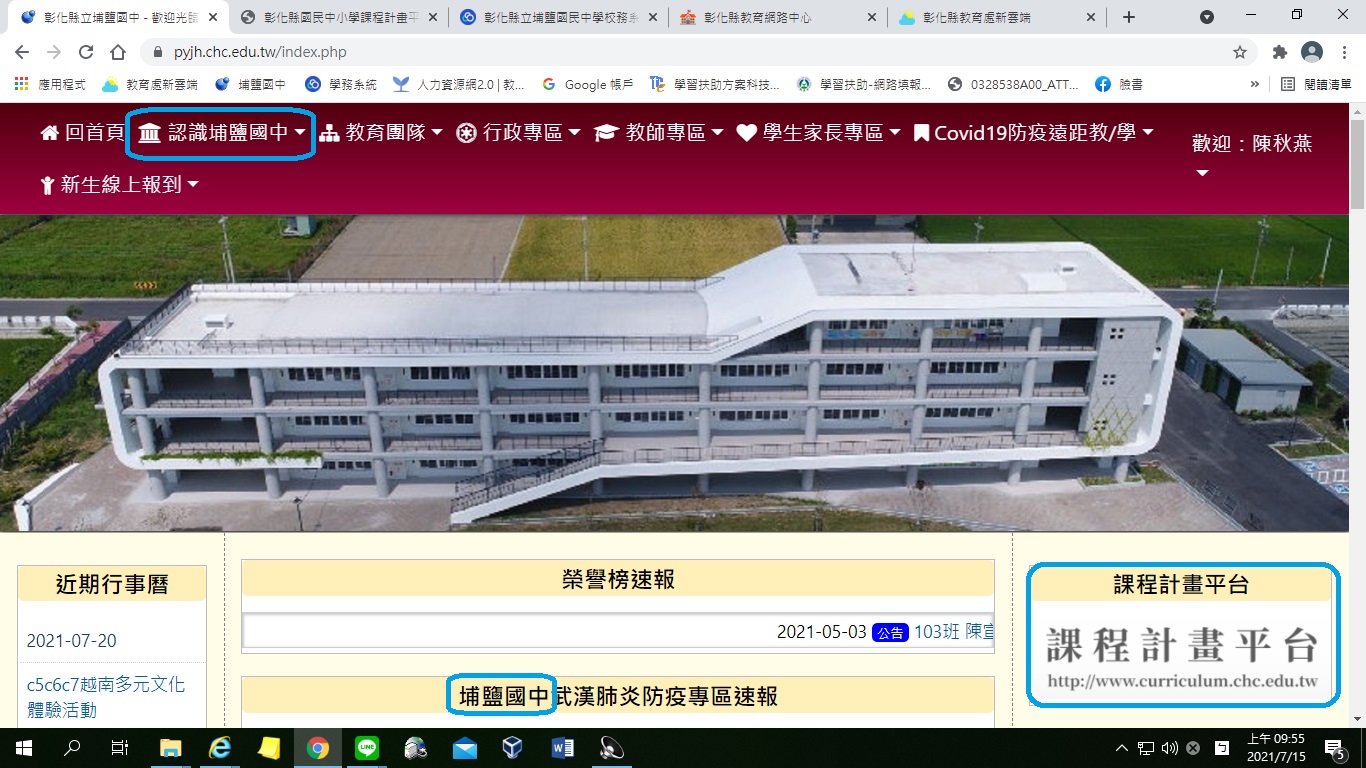Go back with the browser back arrow

click(x=22, y=52)
